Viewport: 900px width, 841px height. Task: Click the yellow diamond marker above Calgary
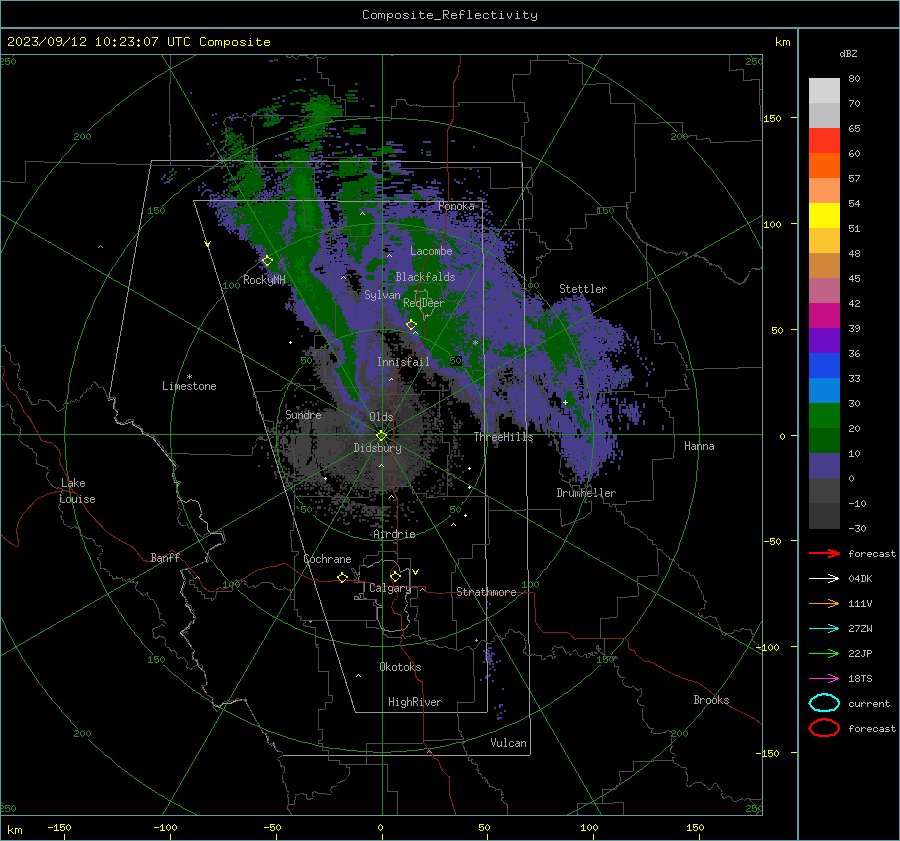[395, 576]
